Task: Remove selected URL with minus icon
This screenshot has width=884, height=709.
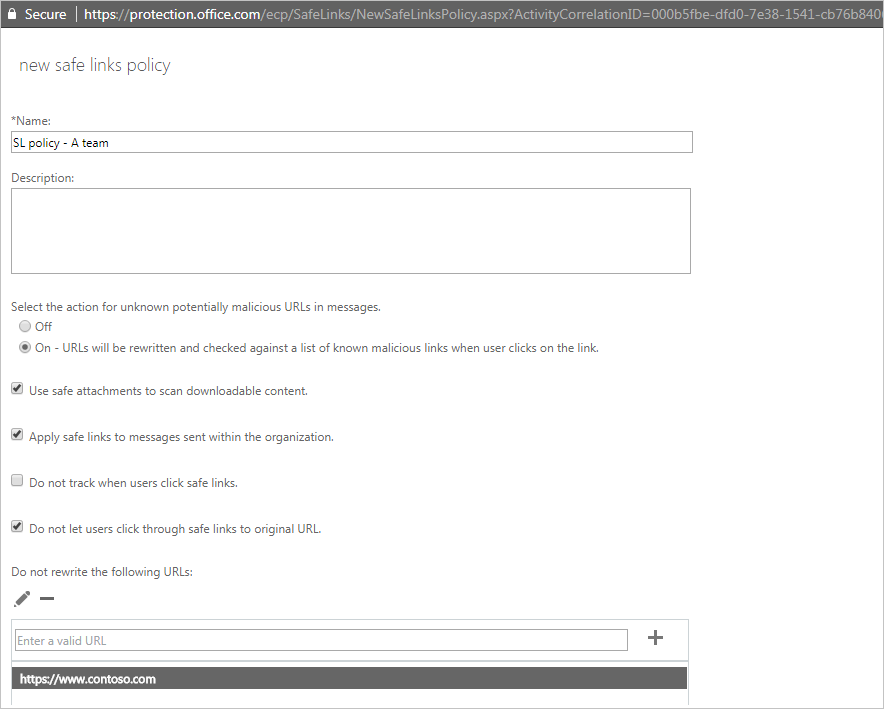Action: click(47, 599)
